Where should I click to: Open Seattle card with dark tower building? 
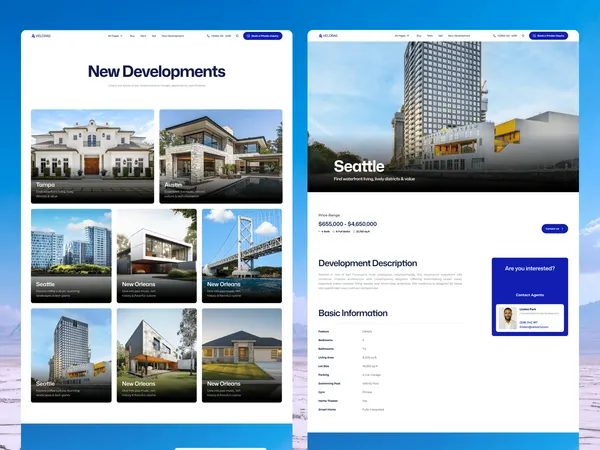(71, 355)
